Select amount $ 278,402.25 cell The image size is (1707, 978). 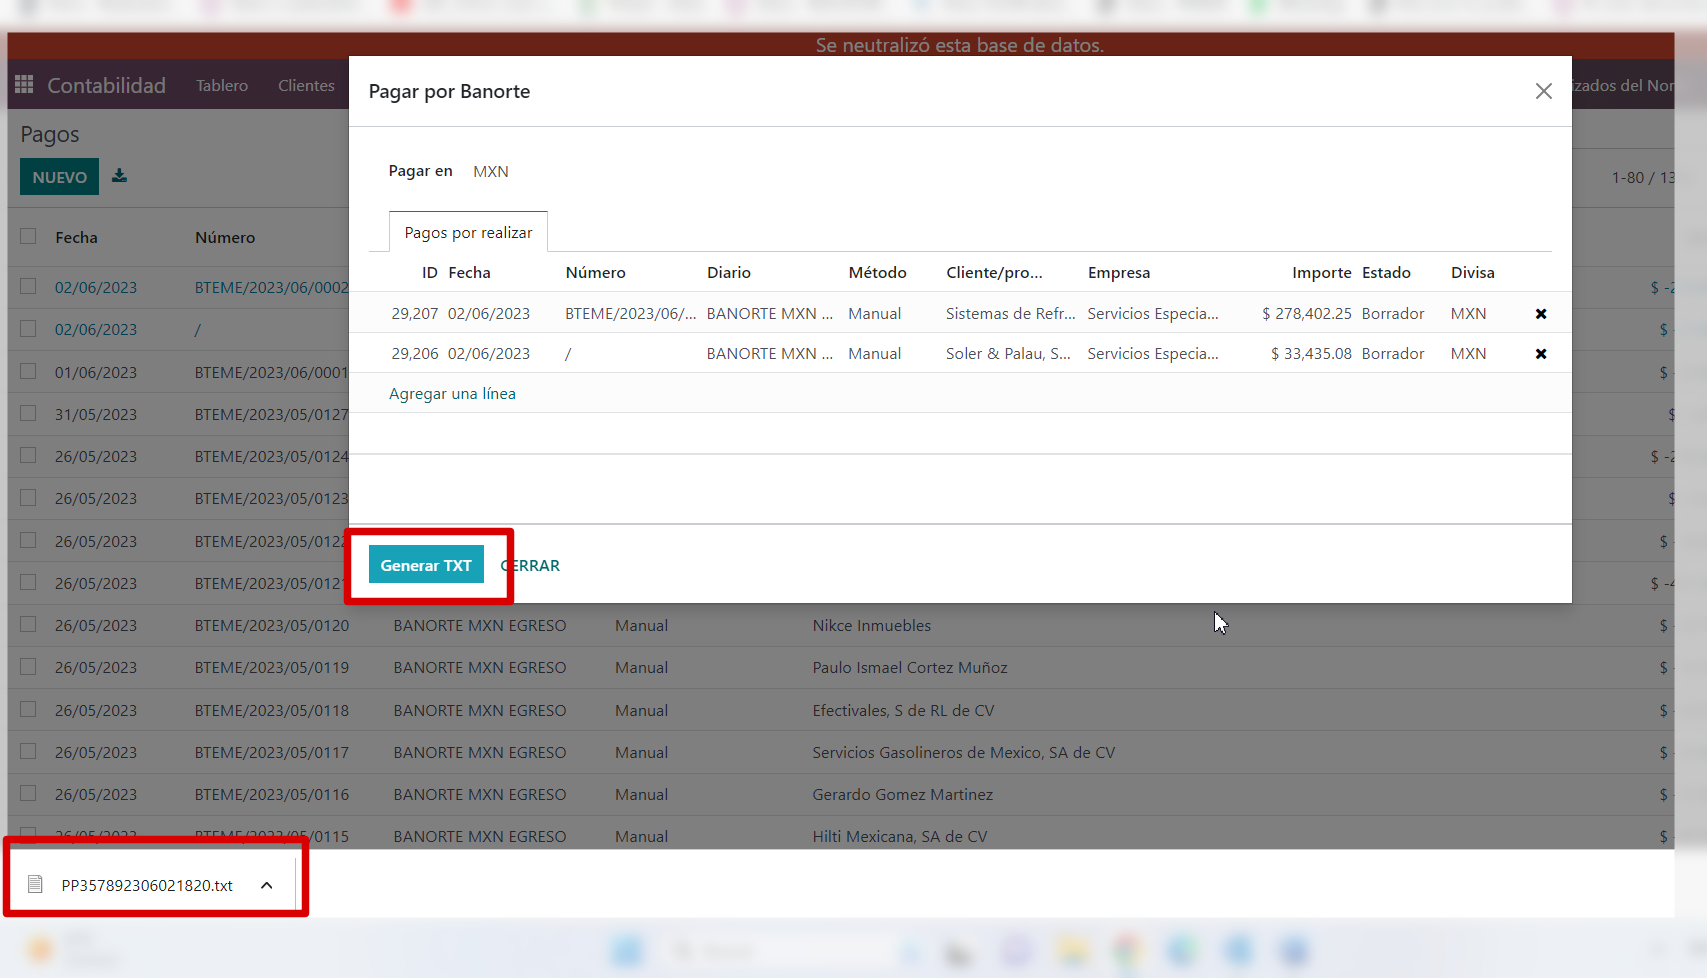point(1306,314)
